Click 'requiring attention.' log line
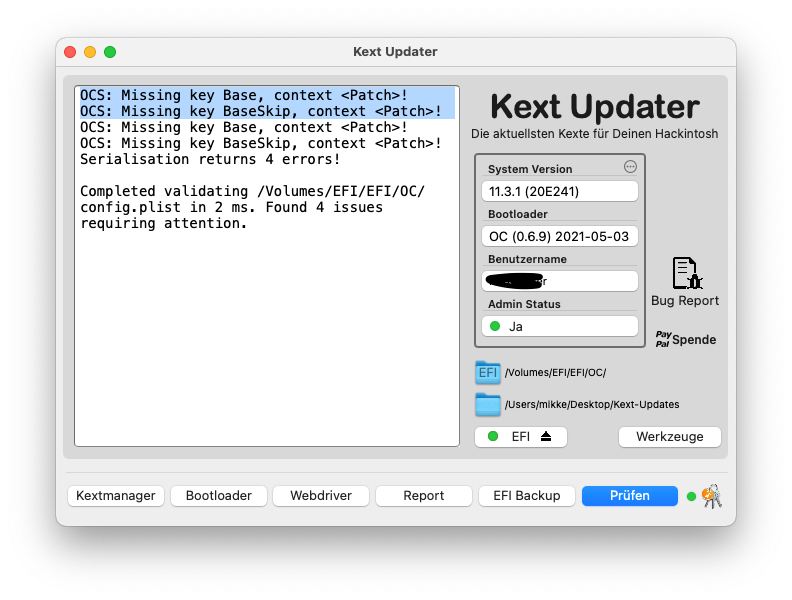 (163, 223)
